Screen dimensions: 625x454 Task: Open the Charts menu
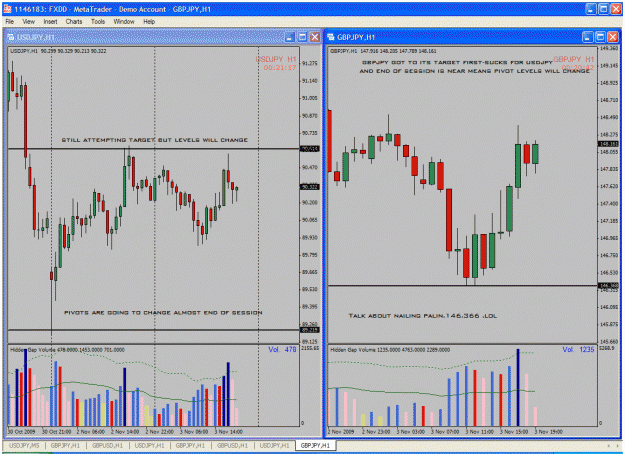(x=74, y=22)
